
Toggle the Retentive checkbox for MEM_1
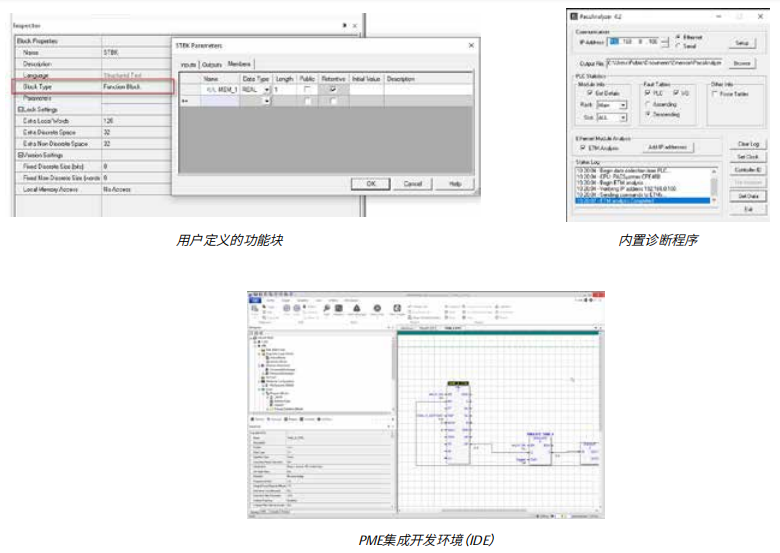(333, 90)
